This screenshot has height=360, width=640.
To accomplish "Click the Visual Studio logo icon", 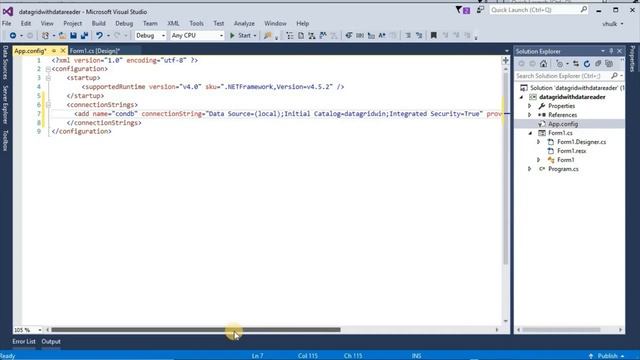I will pyautogui.click(x=8, y=11).
